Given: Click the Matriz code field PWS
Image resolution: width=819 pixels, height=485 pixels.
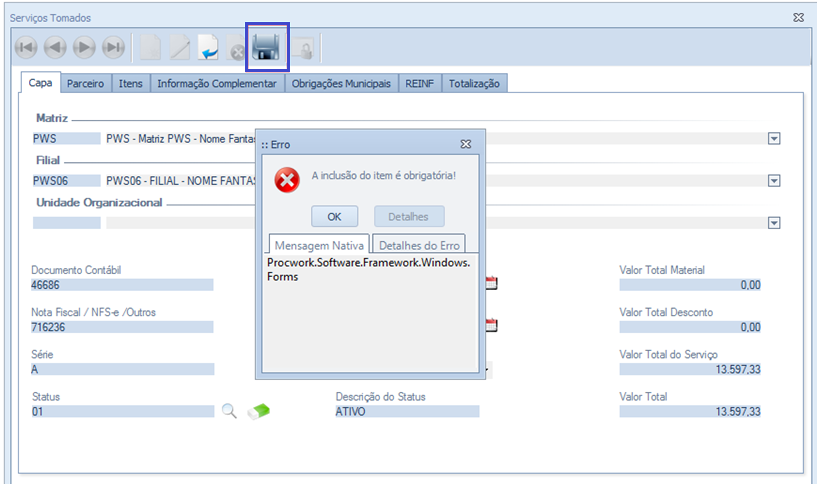Looking at the screenshot, I should pos(66,138).
